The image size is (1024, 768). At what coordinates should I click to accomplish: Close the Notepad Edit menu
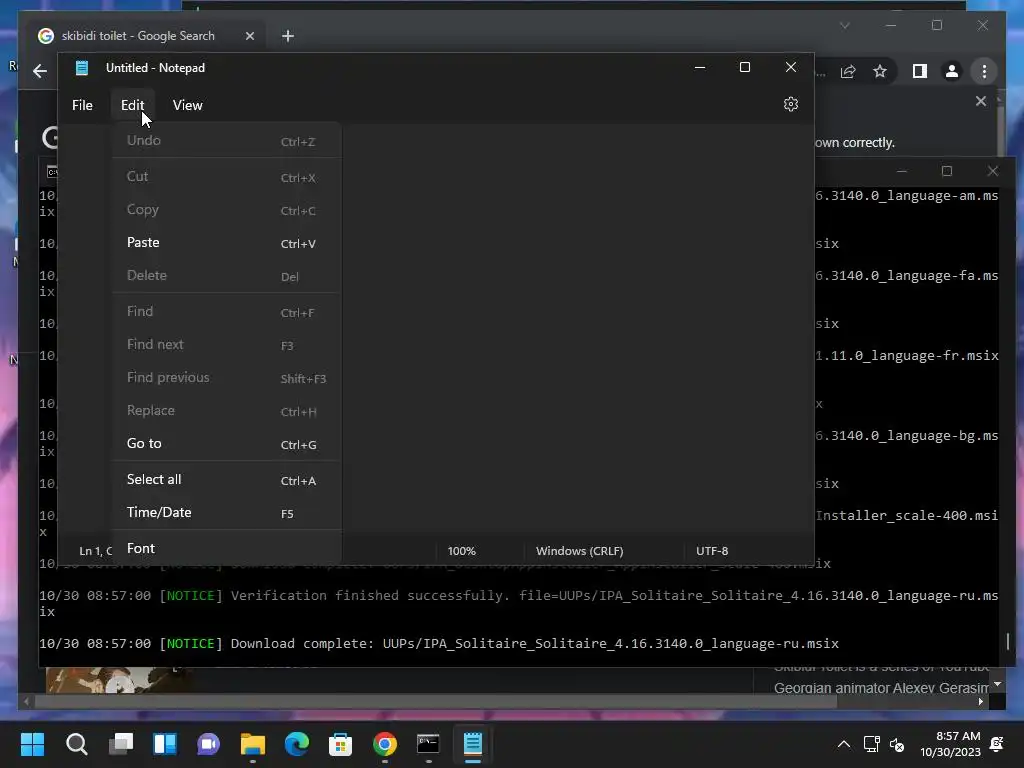tap(133, 105)
